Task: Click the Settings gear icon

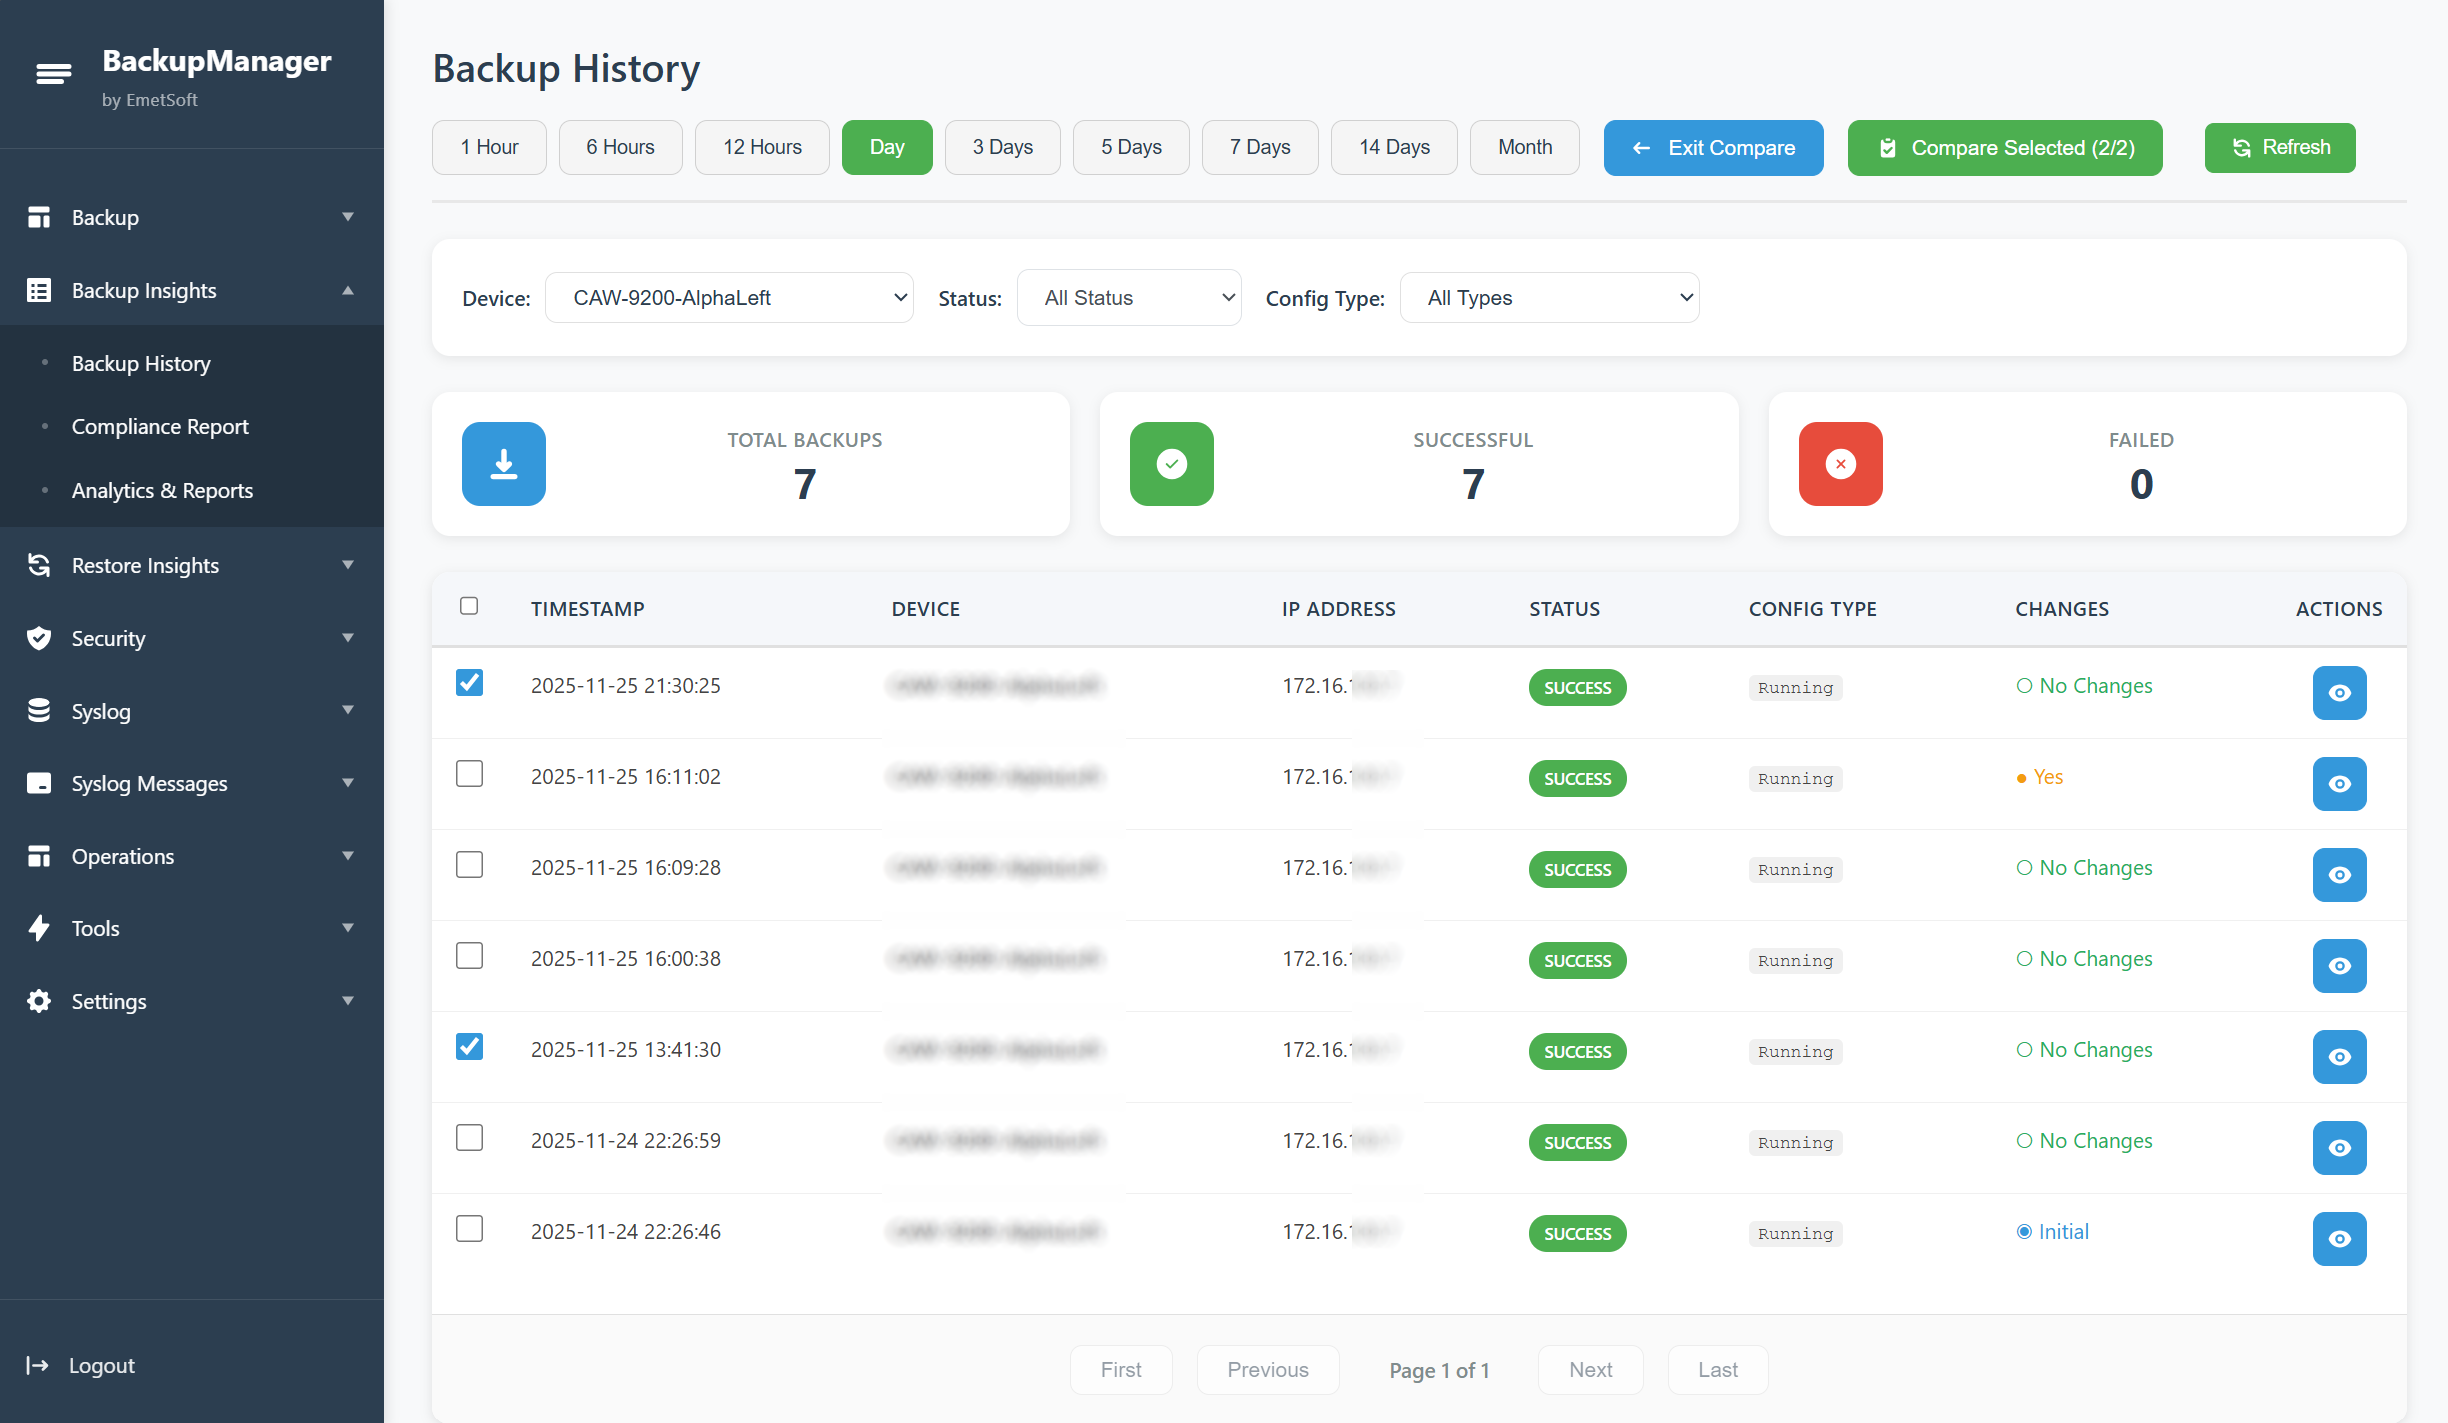Action: pos(39,1001)
